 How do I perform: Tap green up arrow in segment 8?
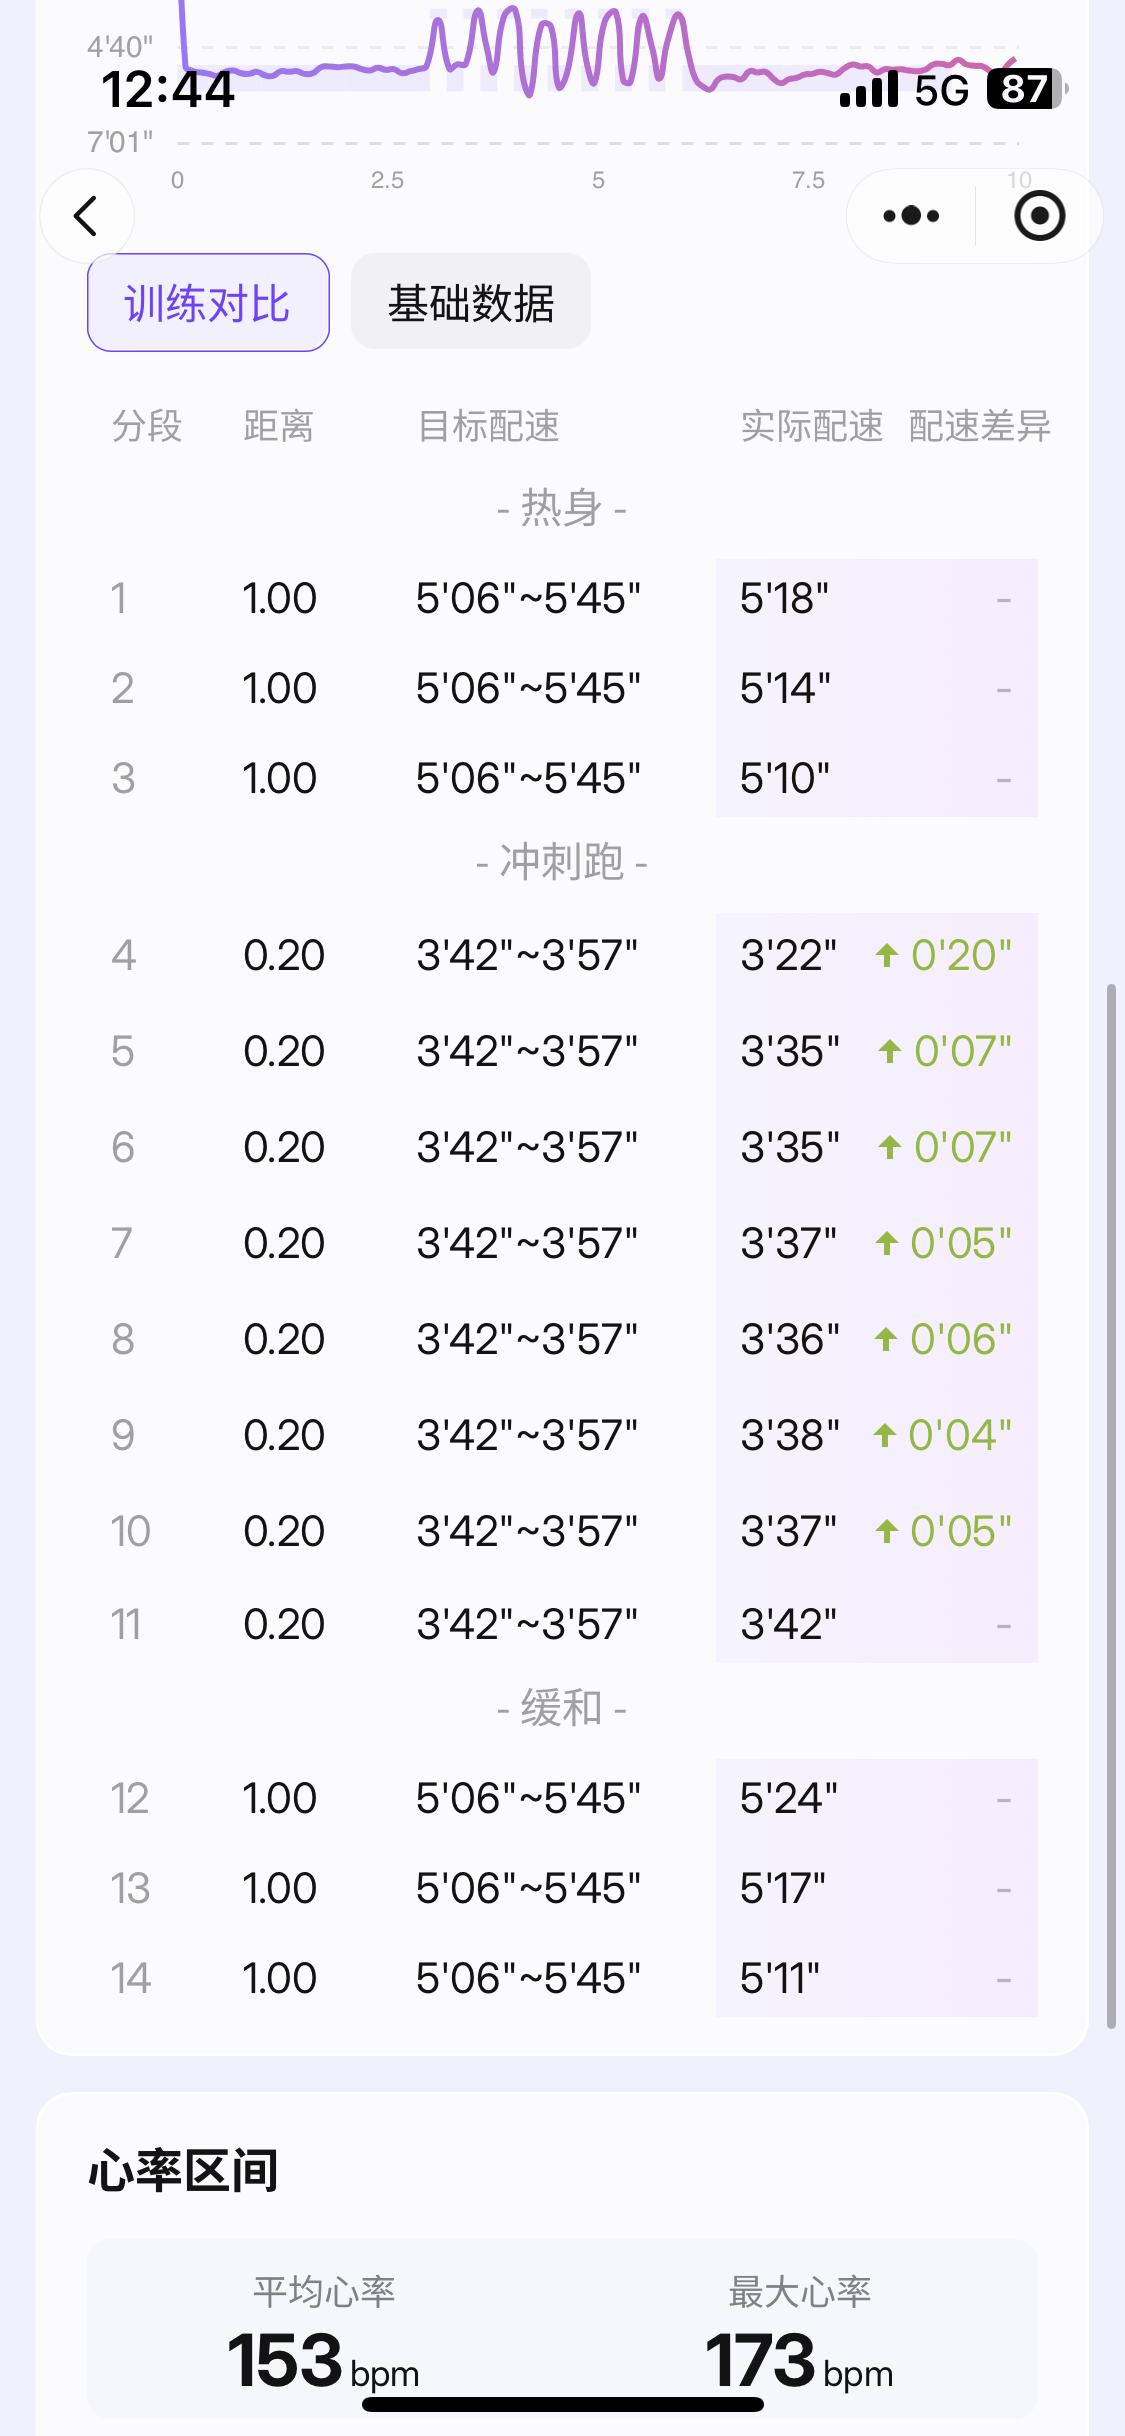(886, 1339)
